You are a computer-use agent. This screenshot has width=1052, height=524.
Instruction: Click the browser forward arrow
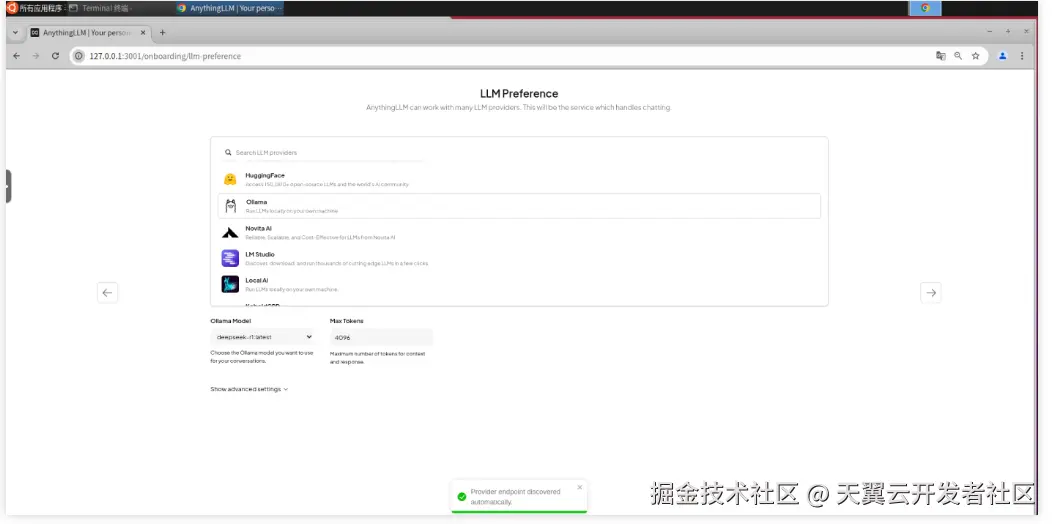(x=36, y=56)
